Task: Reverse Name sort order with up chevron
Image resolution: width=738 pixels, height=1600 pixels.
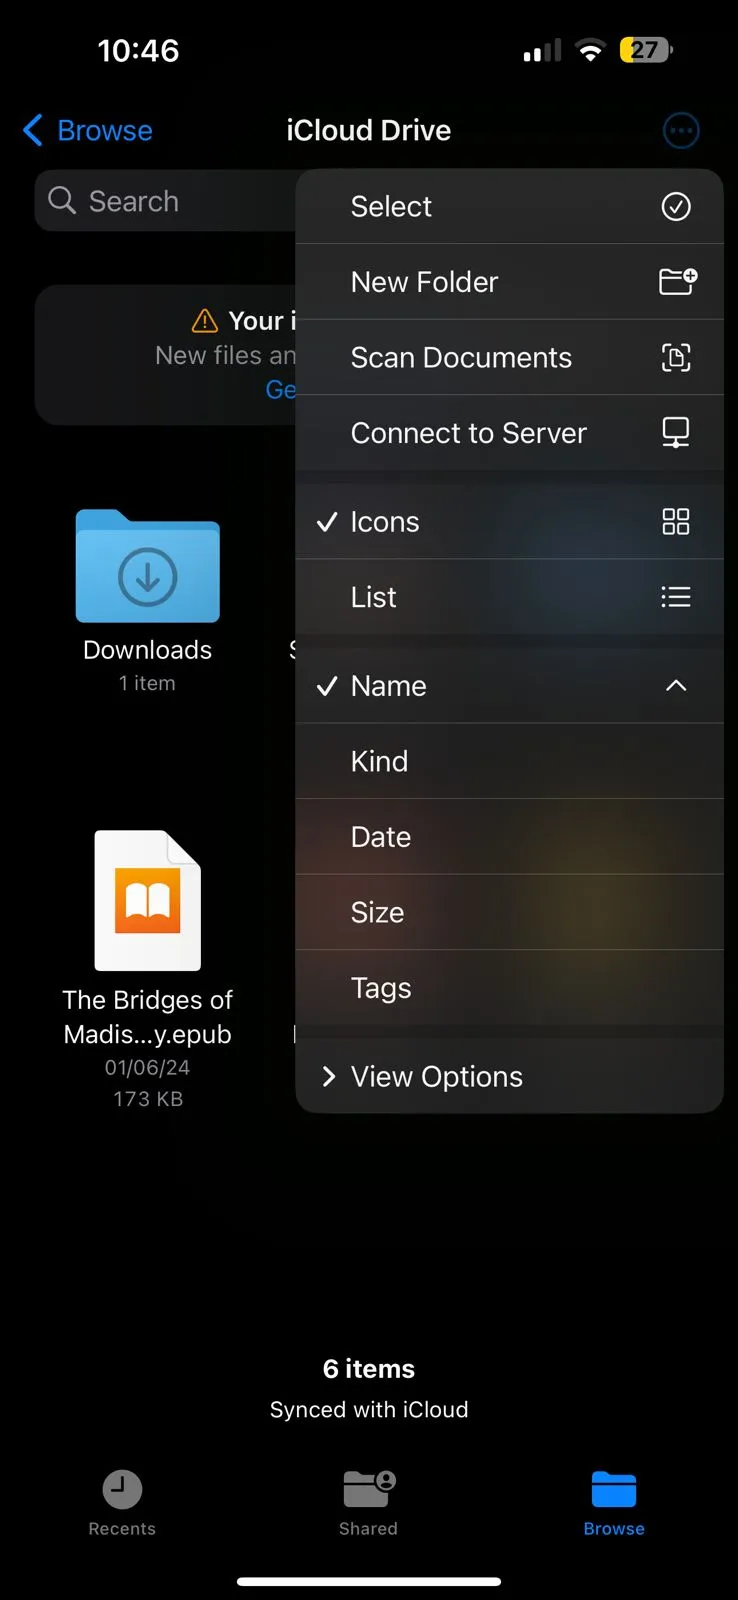Action: [x=676, y=685]
